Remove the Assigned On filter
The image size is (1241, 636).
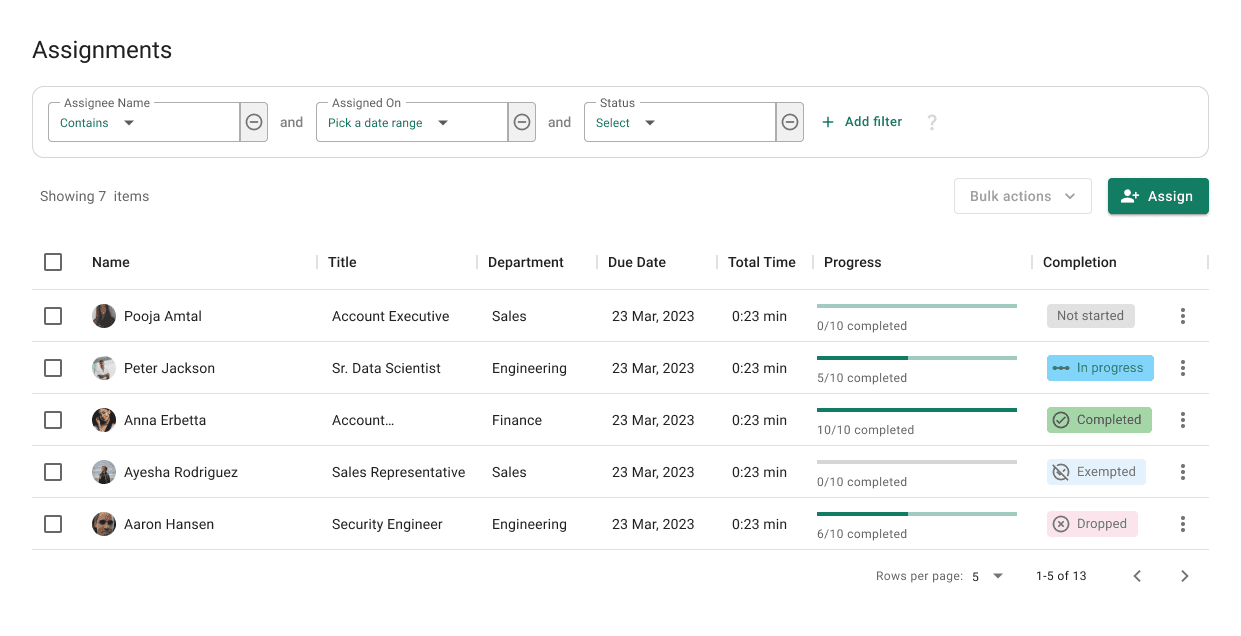522,122
